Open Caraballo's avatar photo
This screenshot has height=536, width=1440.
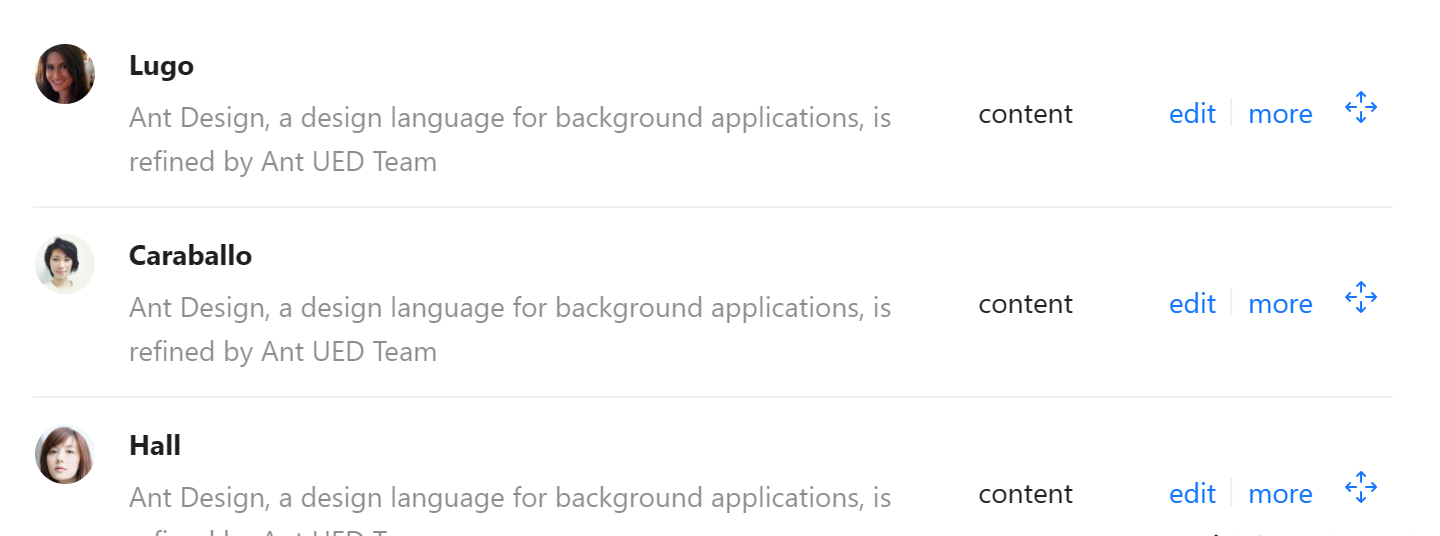point(65,264)
